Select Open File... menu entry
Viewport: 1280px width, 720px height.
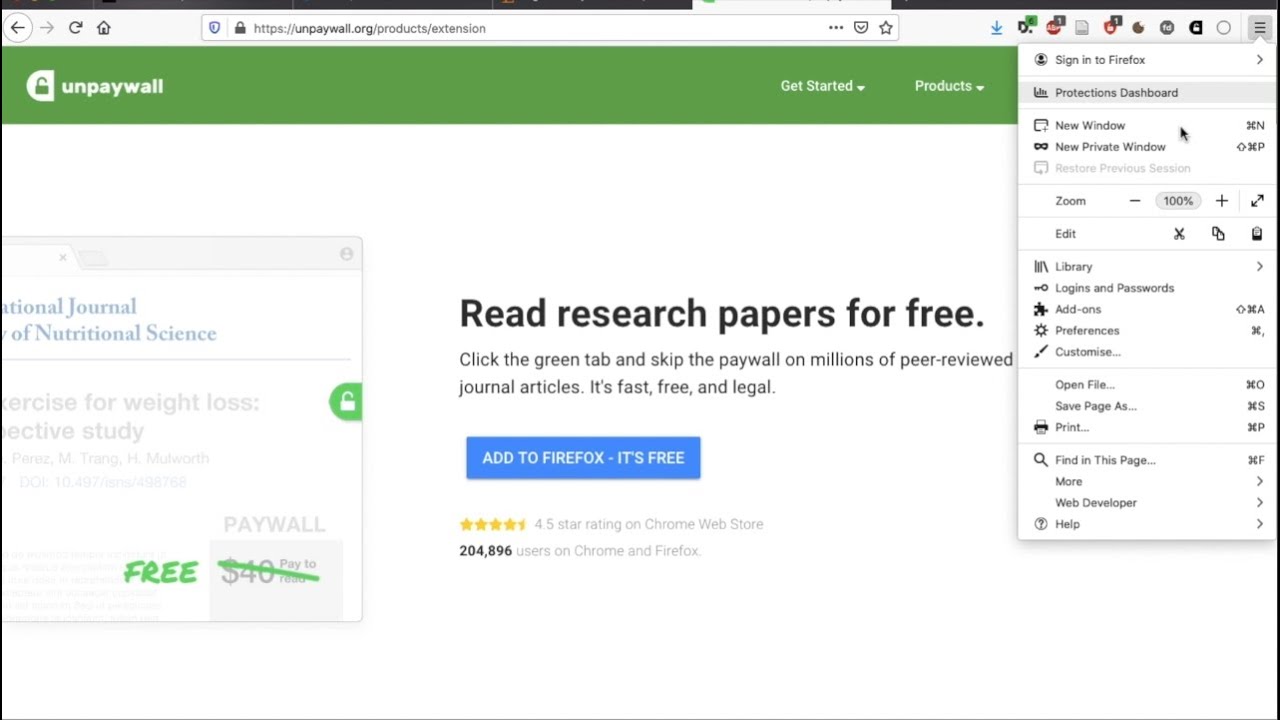pyautogui.click(x=1147, y=385)
